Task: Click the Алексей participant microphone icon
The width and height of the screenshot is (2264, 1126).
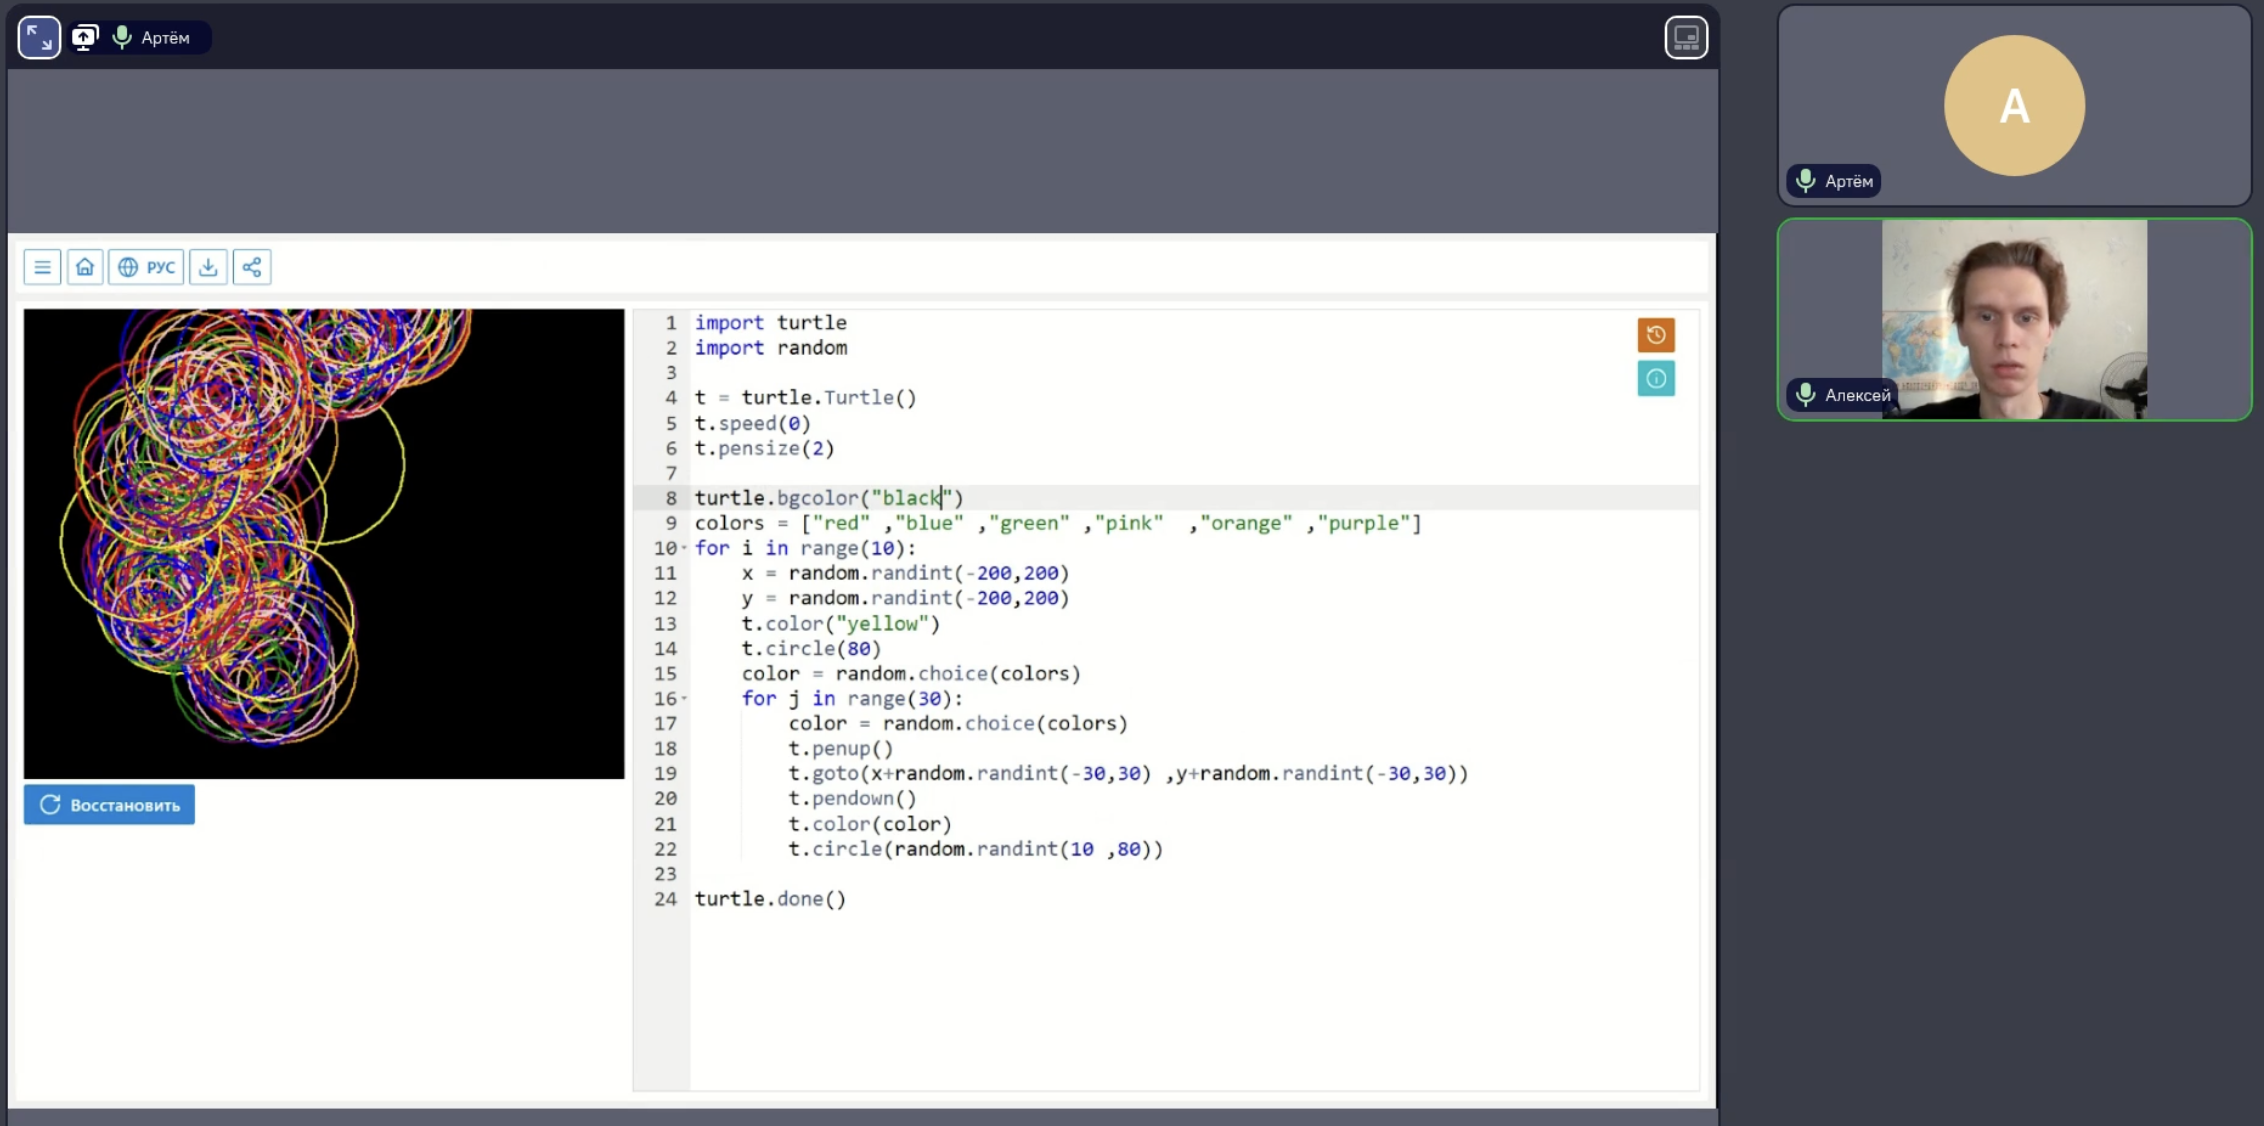Action: pyautogui.click(x=1806, y=395)
